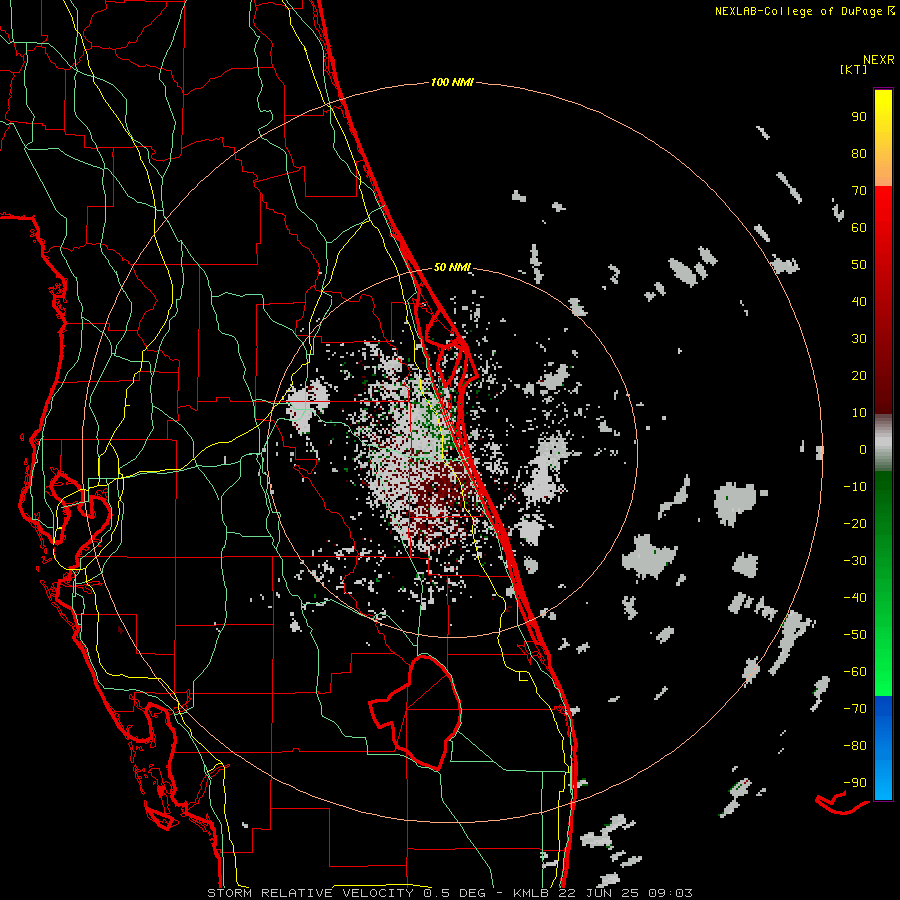Click the NEXR label above the scale
Screen dimensions: 900x900
[x=878, y=60]
